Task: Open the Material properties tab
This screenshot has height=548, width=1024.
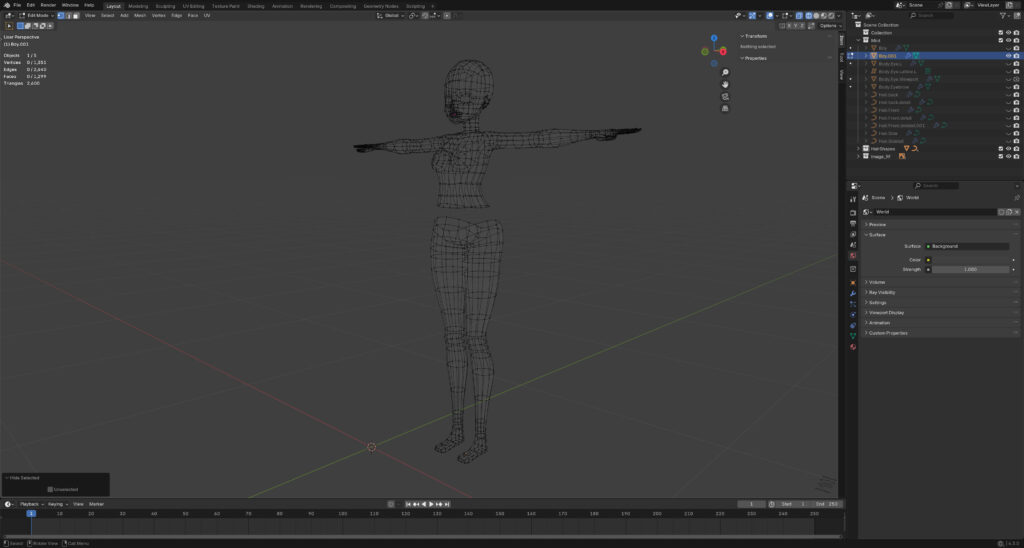Action: [x=853, y=346]
